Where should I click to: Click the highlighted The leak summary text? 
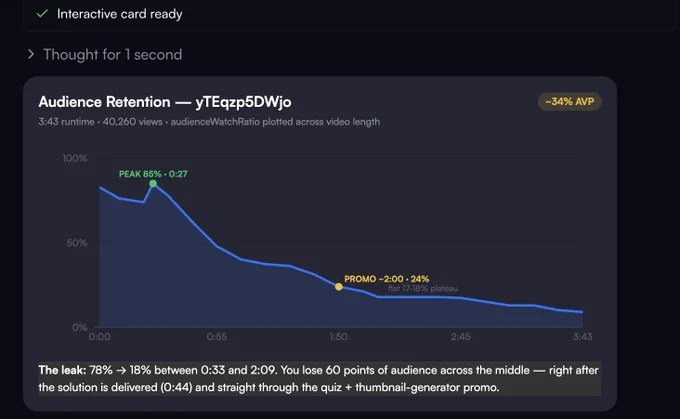pos(319,379)
